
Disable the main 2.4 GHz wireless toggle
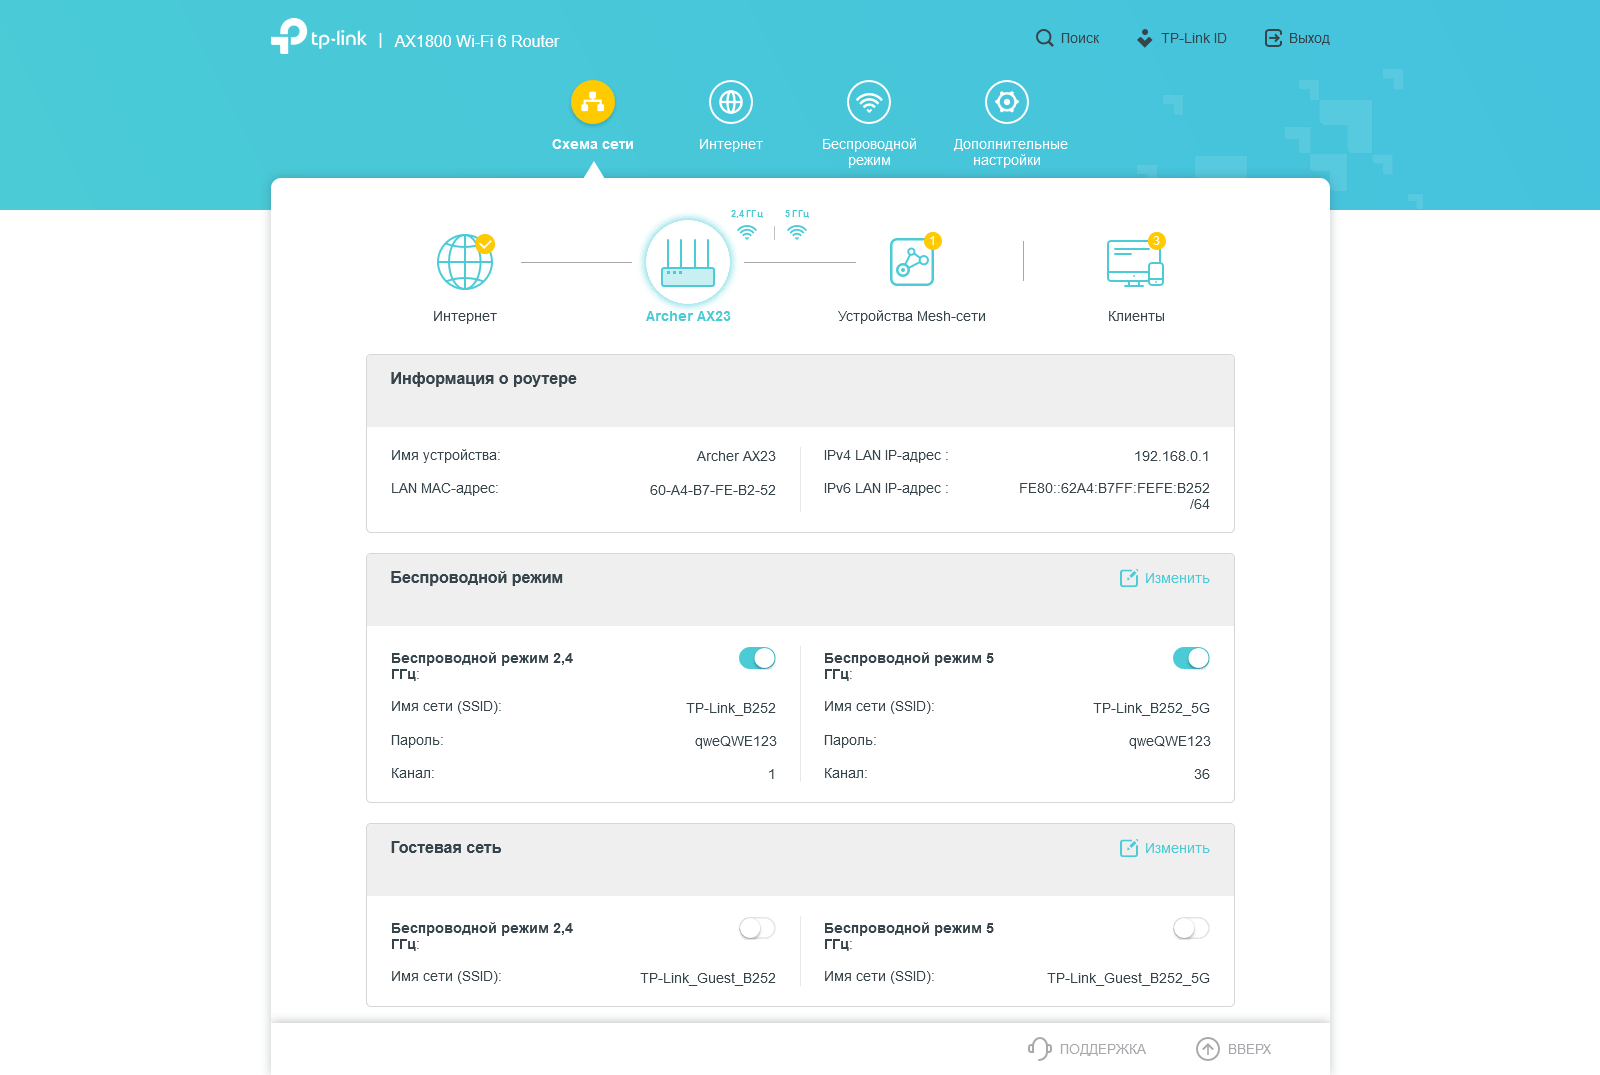pyautogui.click(x=757, y=658)
